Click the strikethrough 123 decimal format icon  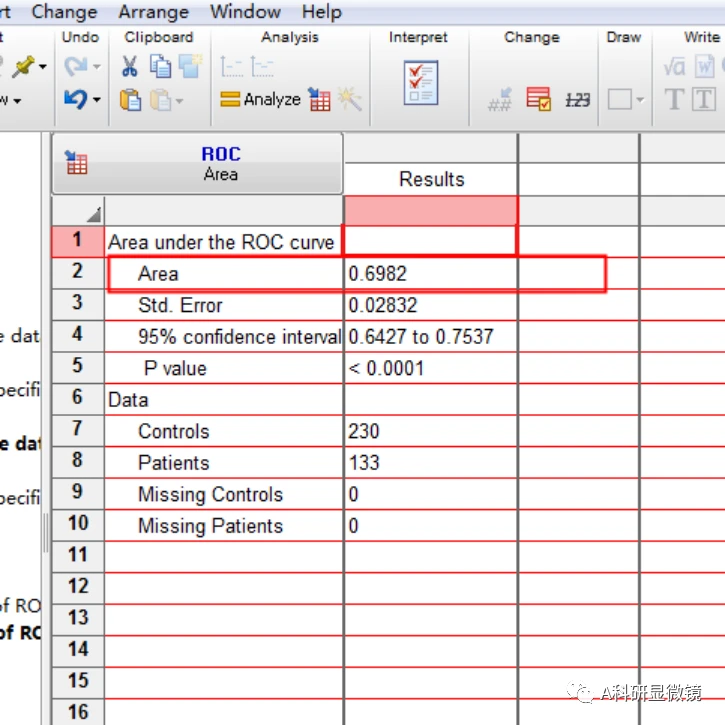pyautogui.click(x=578, y=100)
